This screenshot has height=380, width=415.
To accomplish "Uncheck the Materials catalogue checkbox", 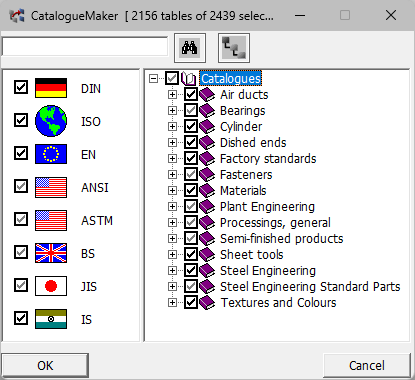I will [191, 191].
